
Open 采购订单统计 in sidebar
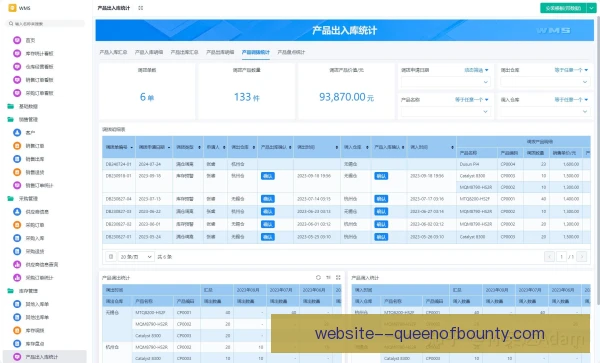coord(39,278)
